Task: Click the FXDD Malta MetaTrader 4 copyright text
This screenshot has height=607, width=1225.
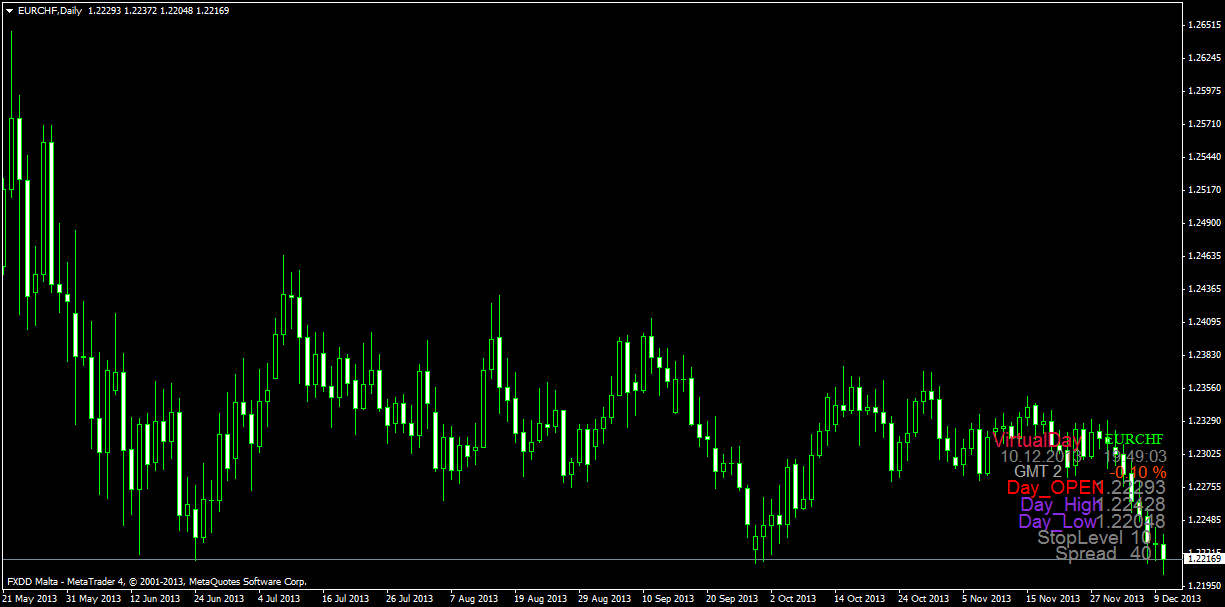Action: [156, 581]
